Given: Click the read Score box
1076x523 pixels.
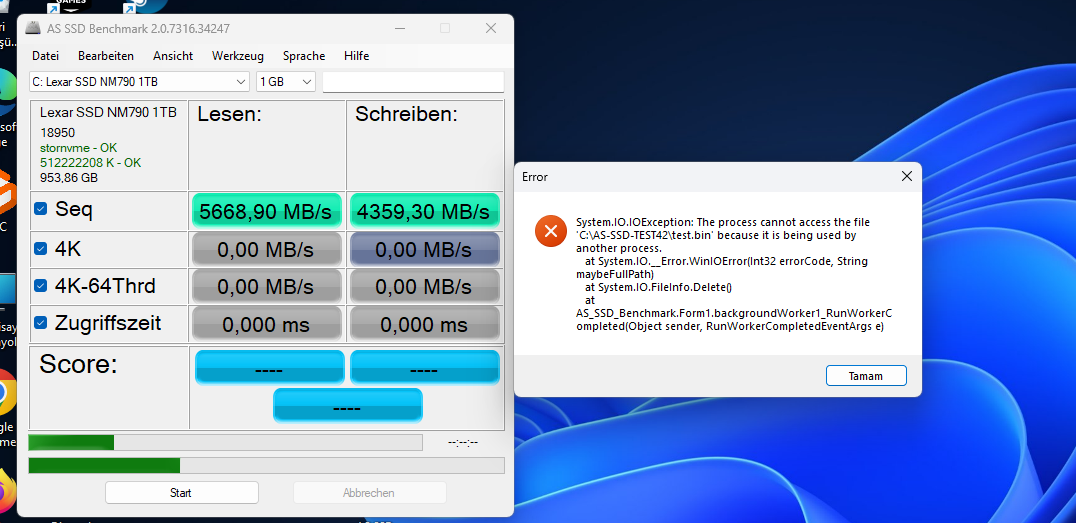Looking at the screenshot, I should click(270, 367).
